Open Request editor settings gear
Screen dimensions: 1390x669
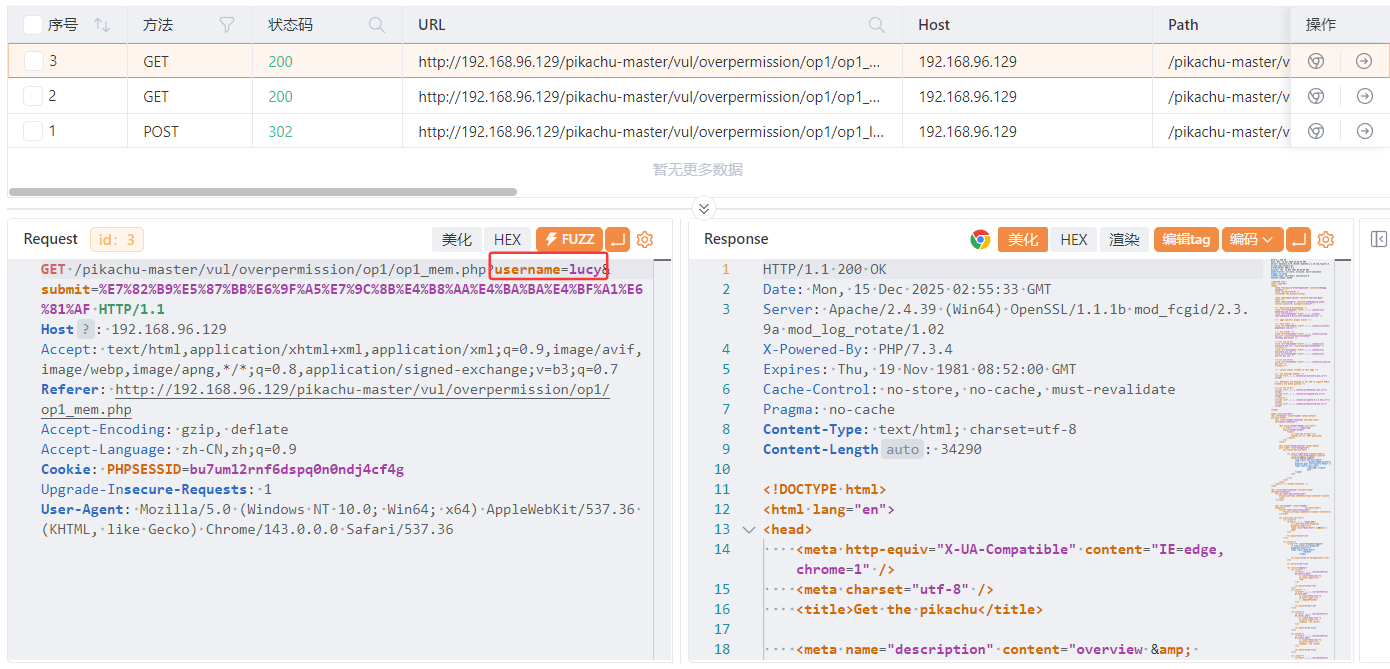[x=645, y=239]
